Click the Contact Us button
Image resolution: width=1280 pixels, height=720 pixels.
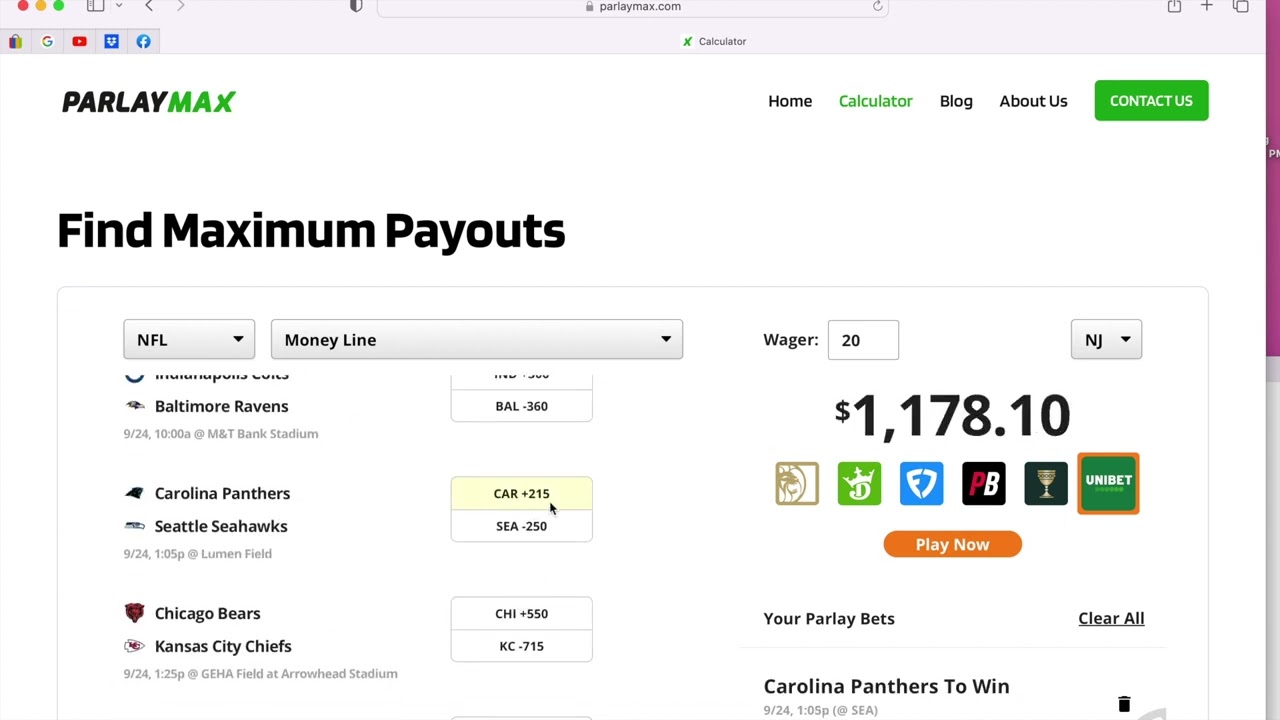click(x=1151, y=100)
